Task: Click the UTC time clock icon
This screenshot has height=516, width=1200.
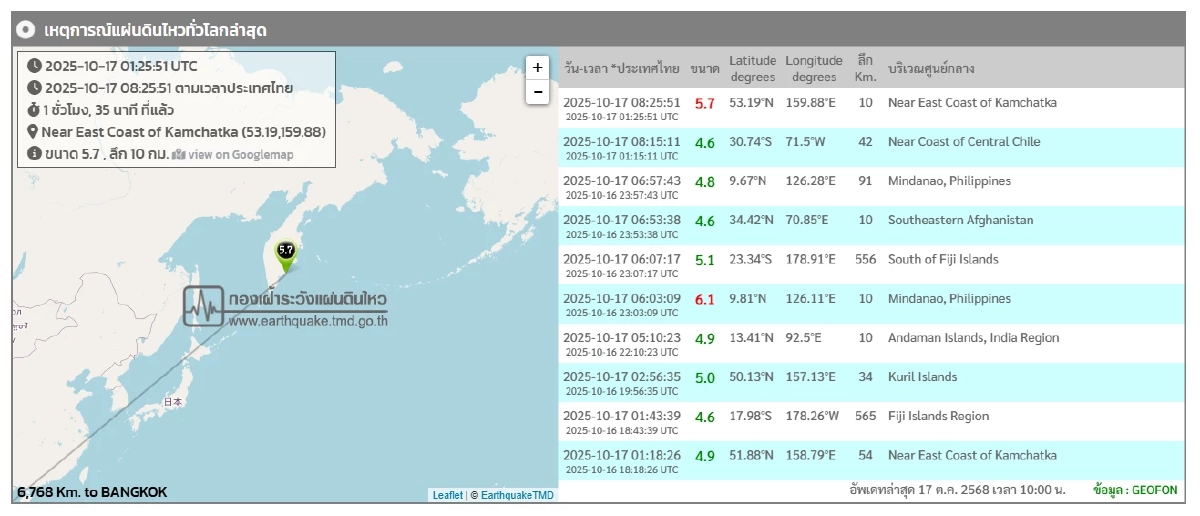Action: click(x=34, y=66)
